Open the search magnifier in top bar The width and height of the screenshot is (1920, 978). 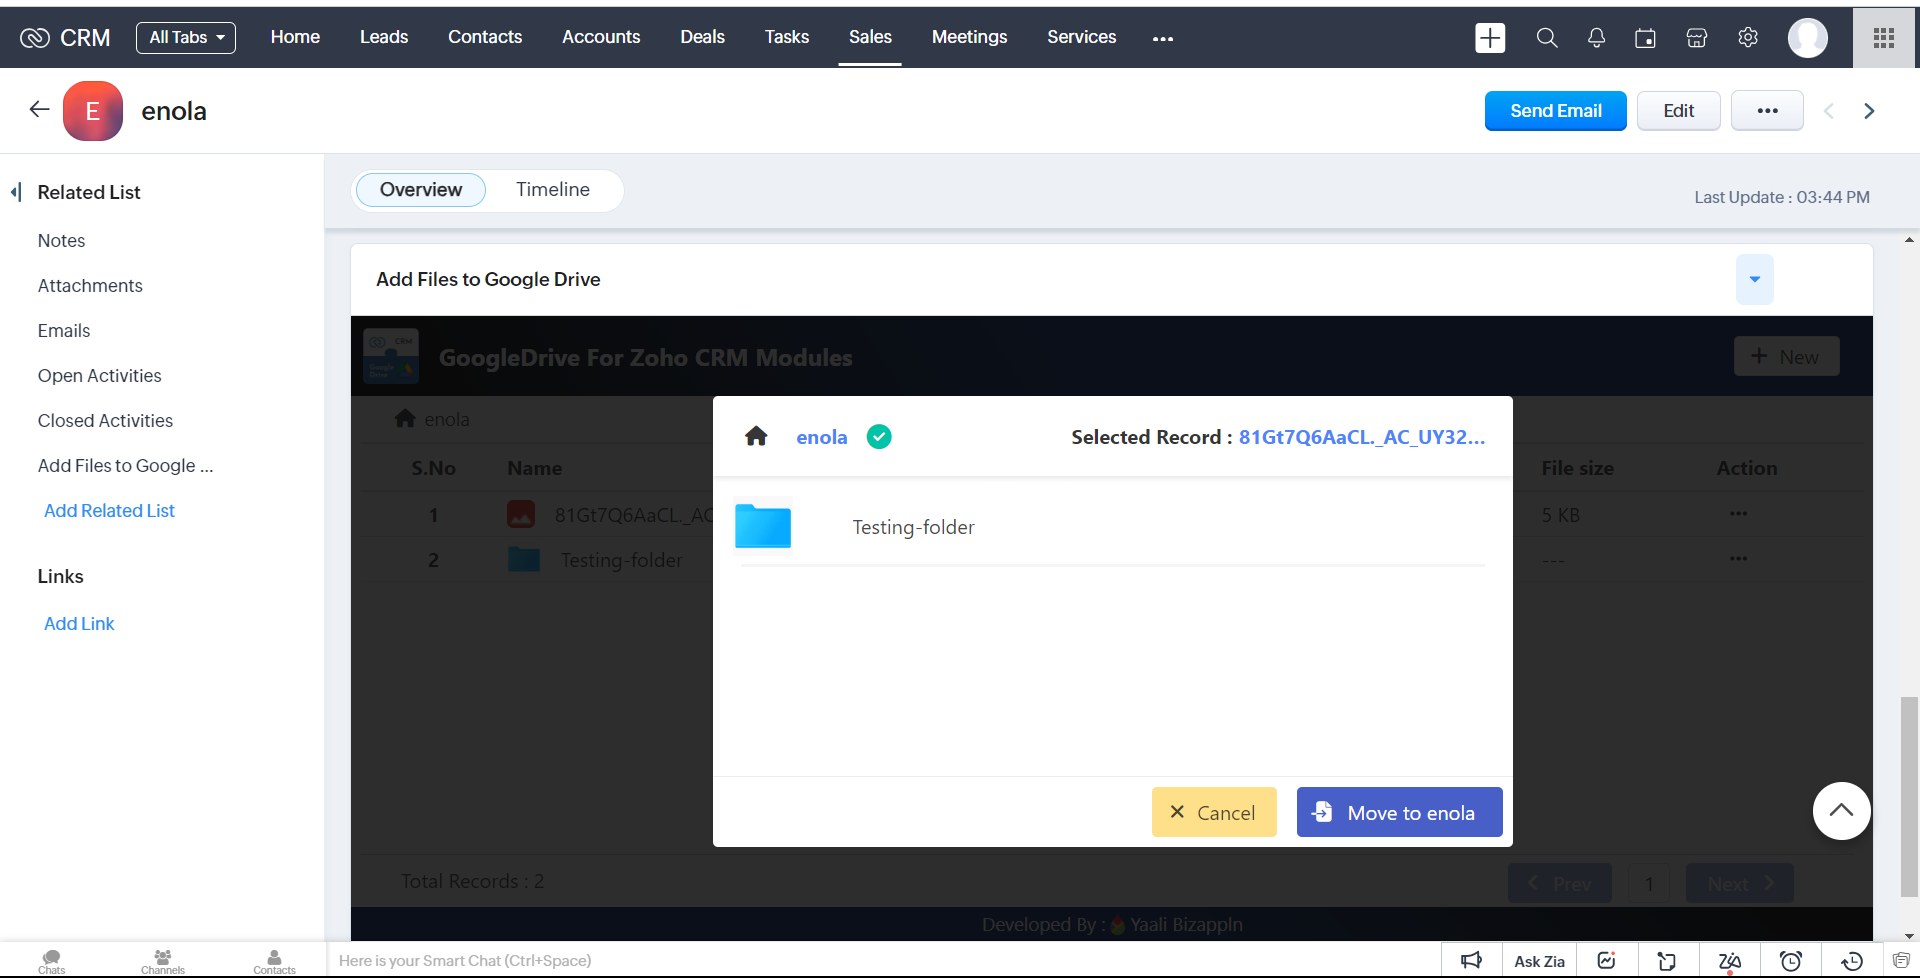coord(1546,38)
